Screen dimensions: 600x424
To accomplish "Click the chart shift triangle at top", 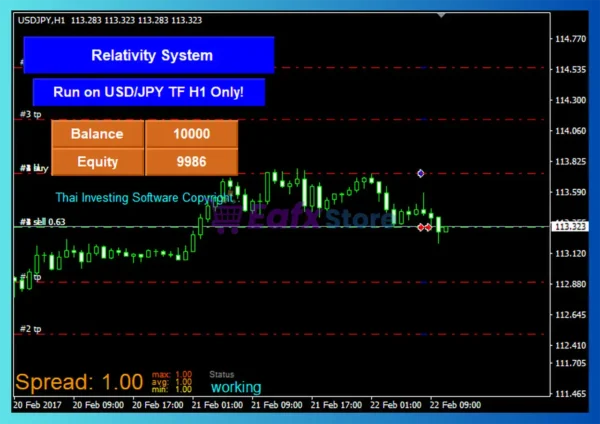I will coord(443,17).
